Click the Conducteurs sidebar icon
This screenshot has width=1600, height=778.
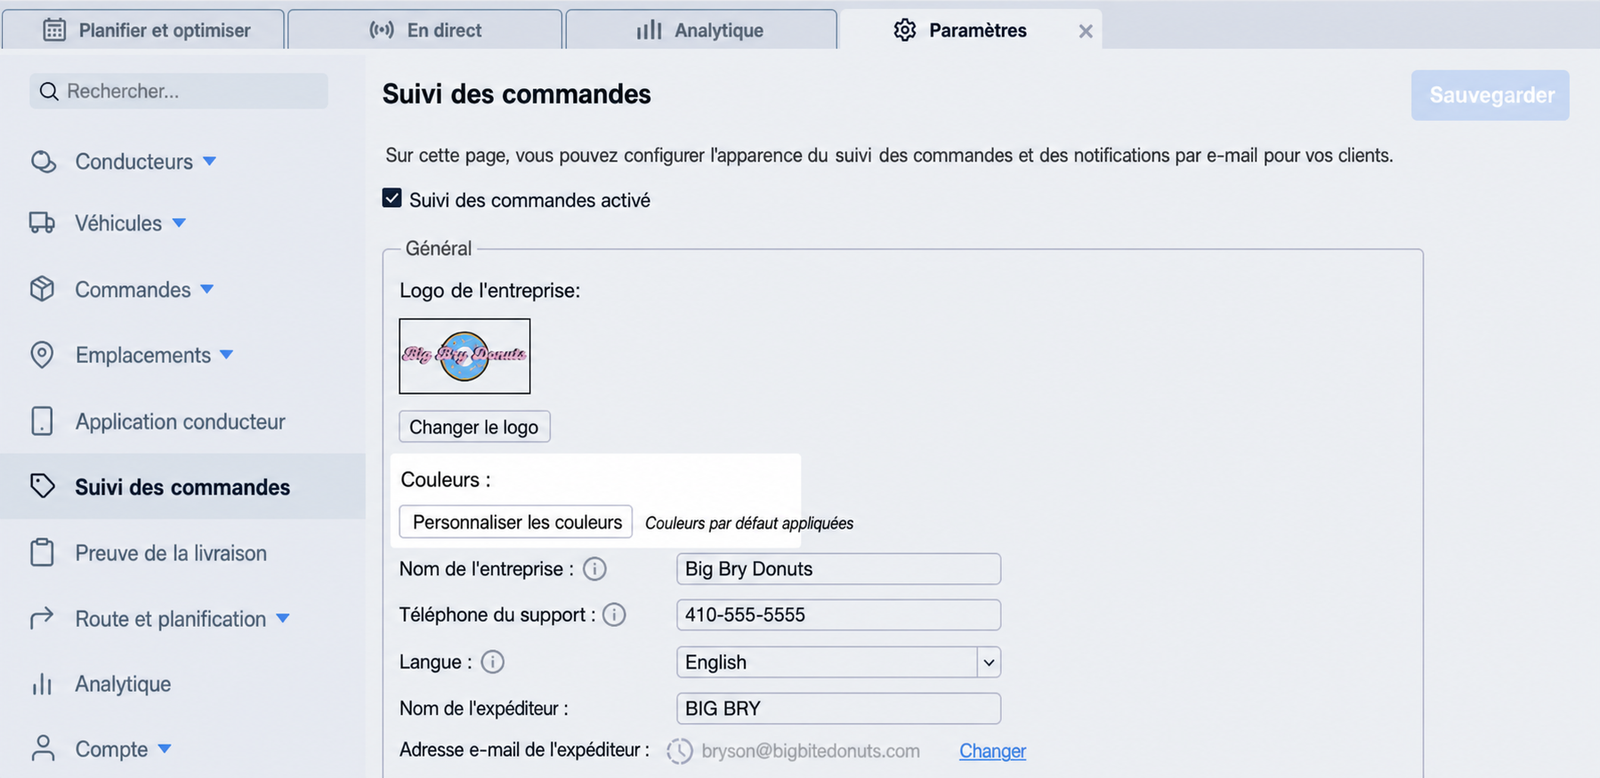pos(43,161)
